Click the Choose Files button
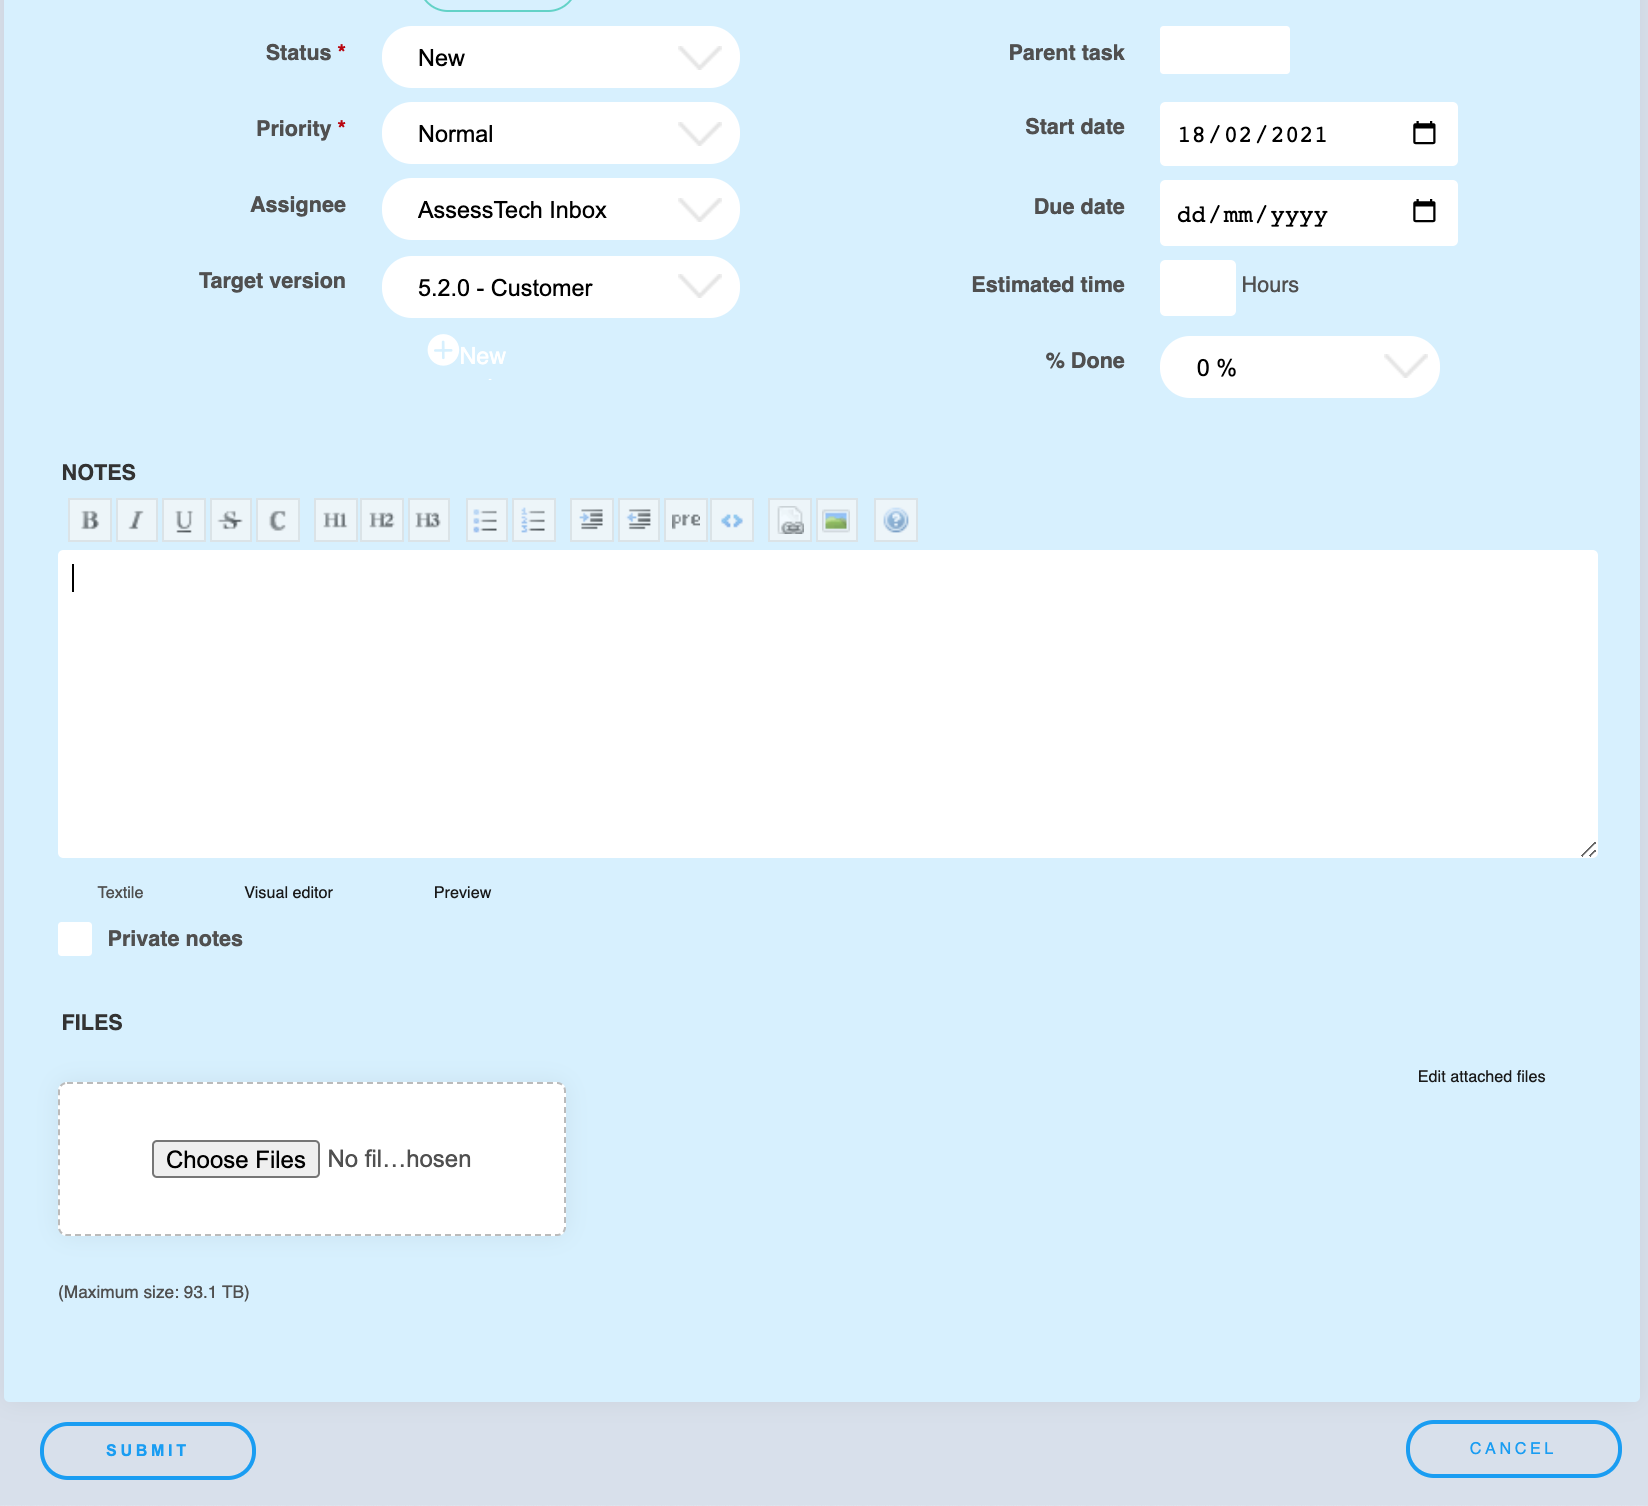The width and height of the screenshot is (1648, 1506). (x=236, y=1159)
